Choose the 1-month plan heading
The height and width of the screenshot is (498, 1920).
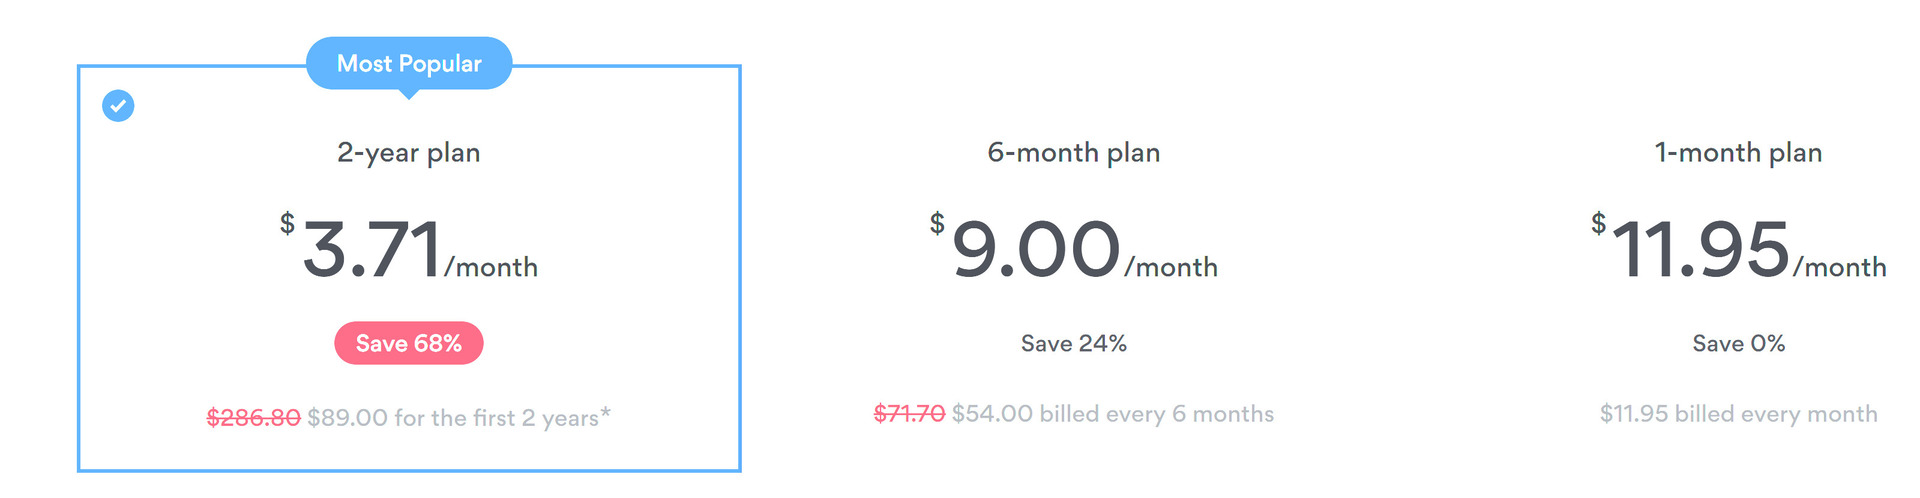coord(1738,152)
